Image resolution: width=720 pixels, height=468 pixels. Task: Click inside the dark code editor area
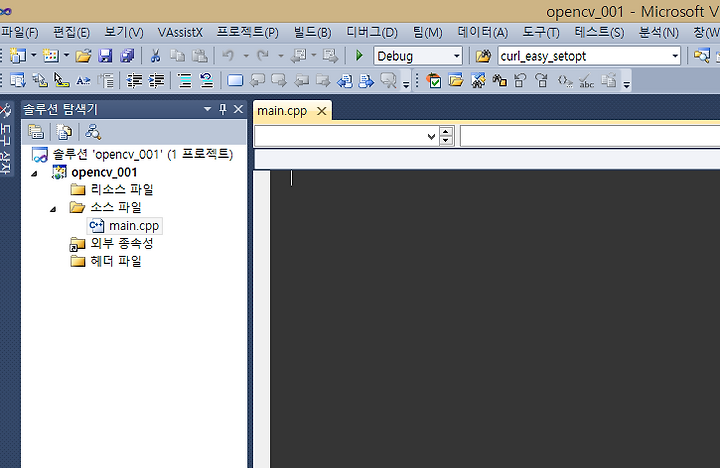point(495,319)
